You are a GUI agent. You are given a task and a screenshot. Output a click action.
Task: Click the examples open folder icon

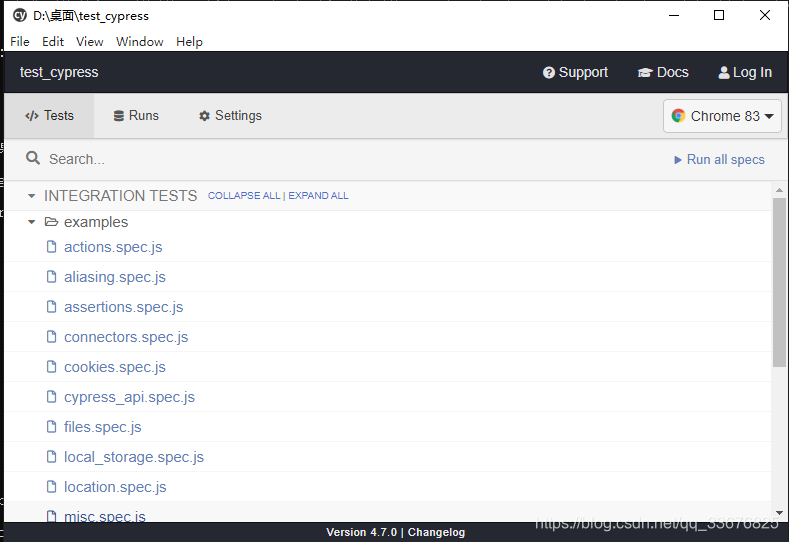51,221
